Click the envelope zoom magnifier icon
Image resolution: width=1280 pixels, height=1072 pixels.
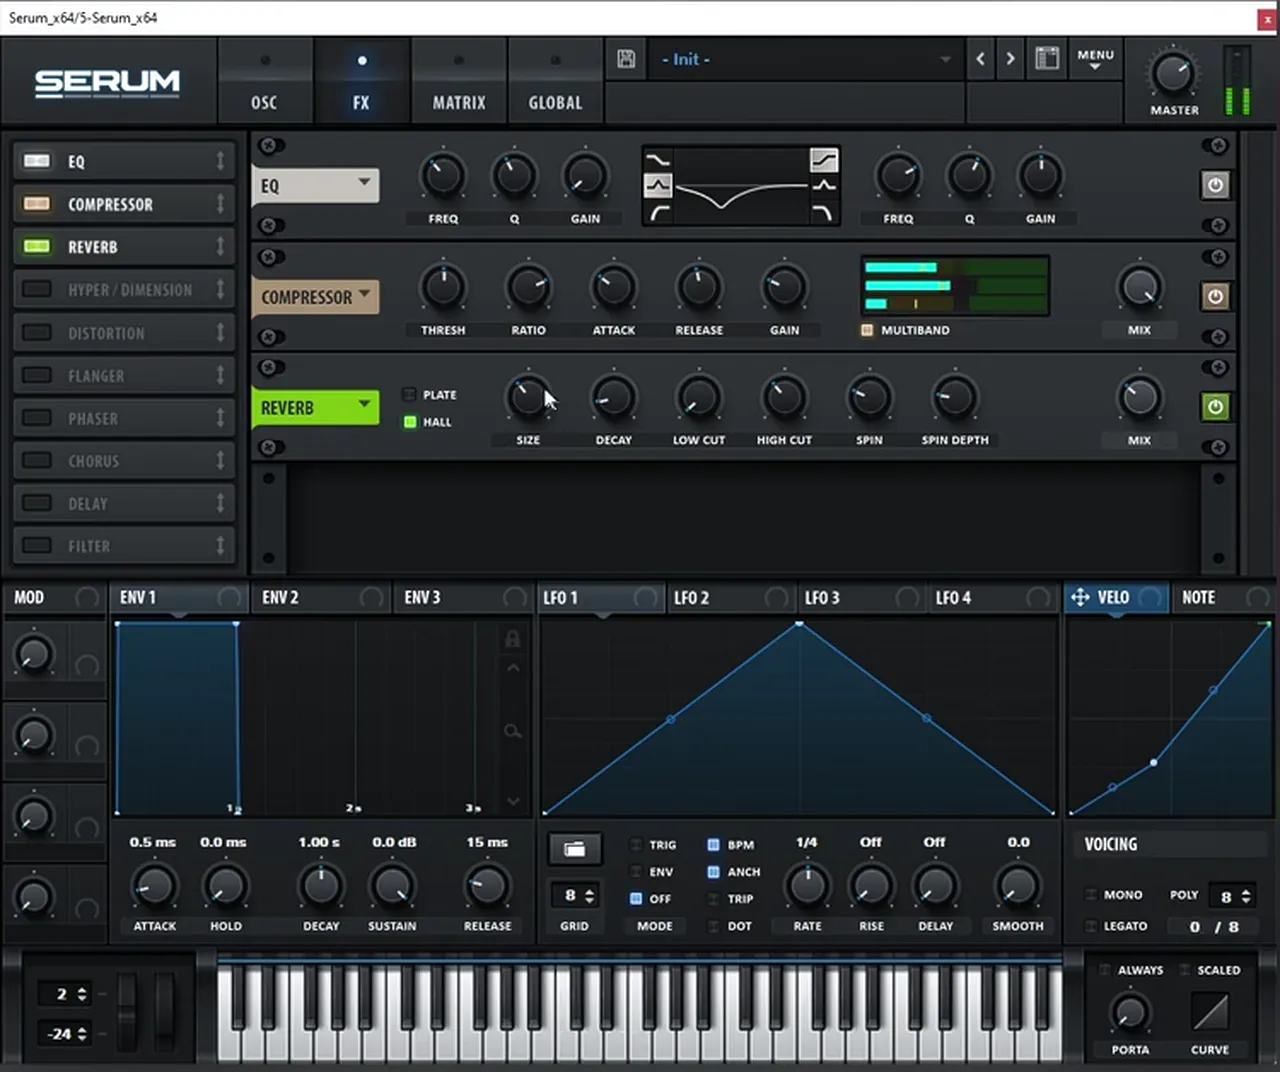tap(512, 732)
